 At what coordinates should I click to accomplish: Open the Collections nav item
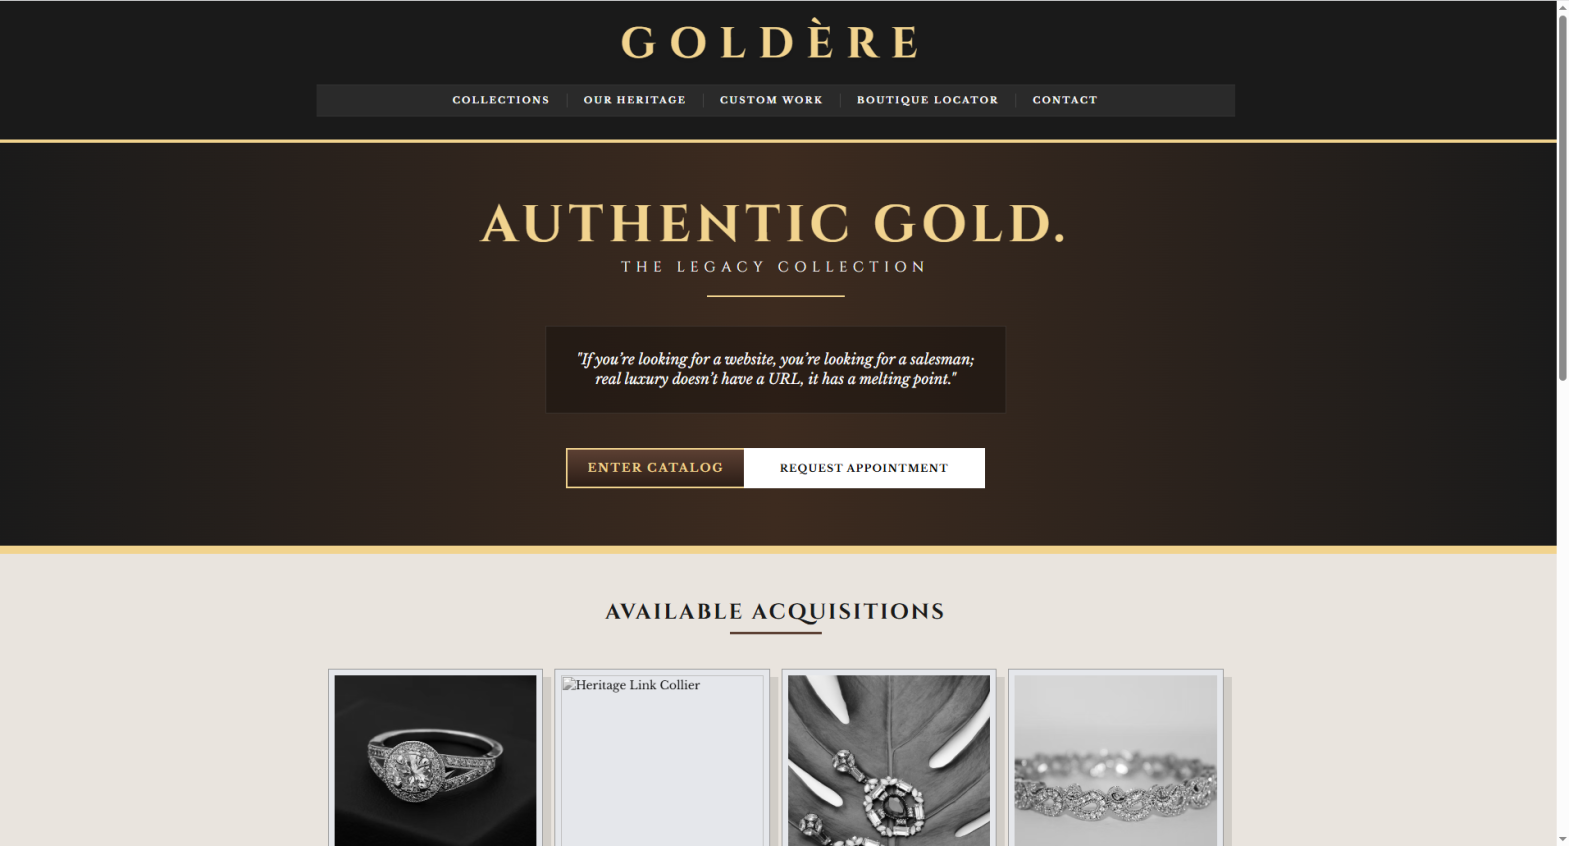(500, 100)
